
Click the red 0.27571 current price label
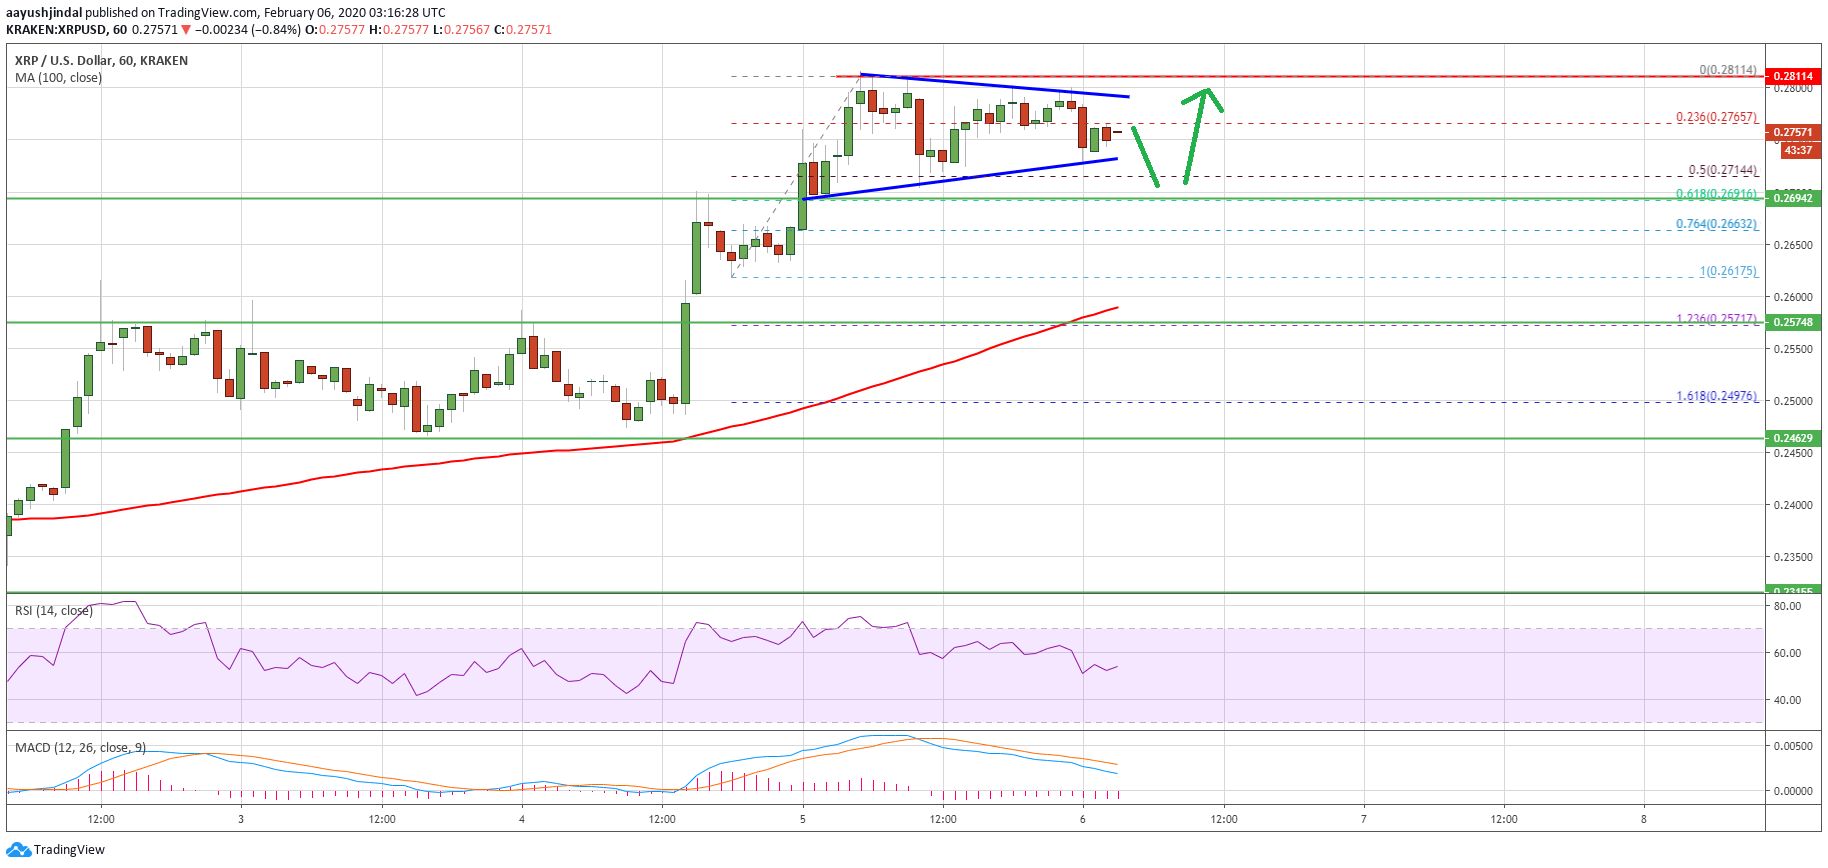tap(1794, 132)
